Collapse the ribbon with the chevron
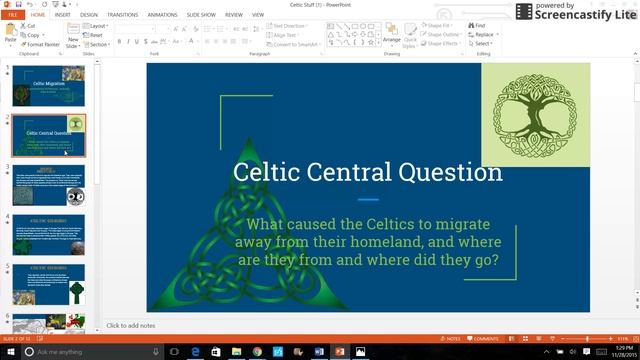 [635, 53]
